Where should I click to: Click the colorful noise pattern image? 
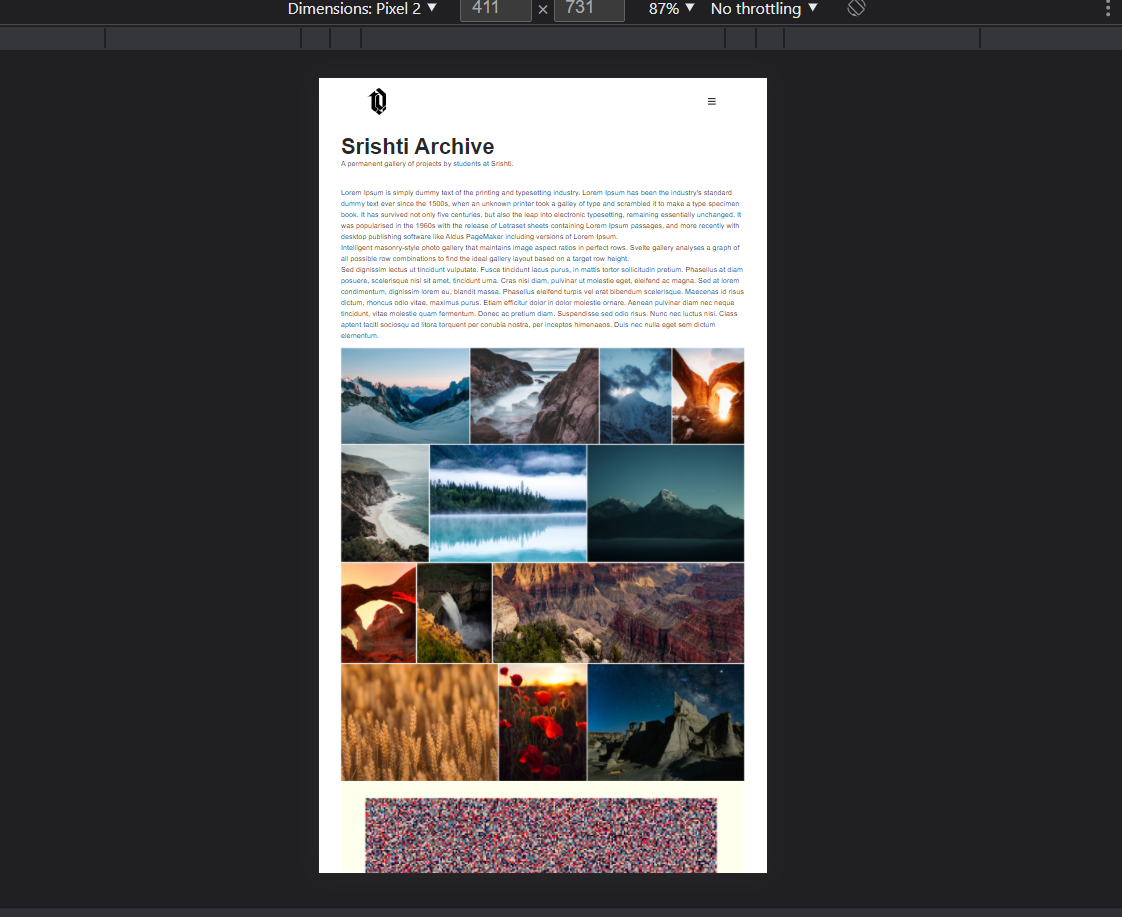[541, 835]
